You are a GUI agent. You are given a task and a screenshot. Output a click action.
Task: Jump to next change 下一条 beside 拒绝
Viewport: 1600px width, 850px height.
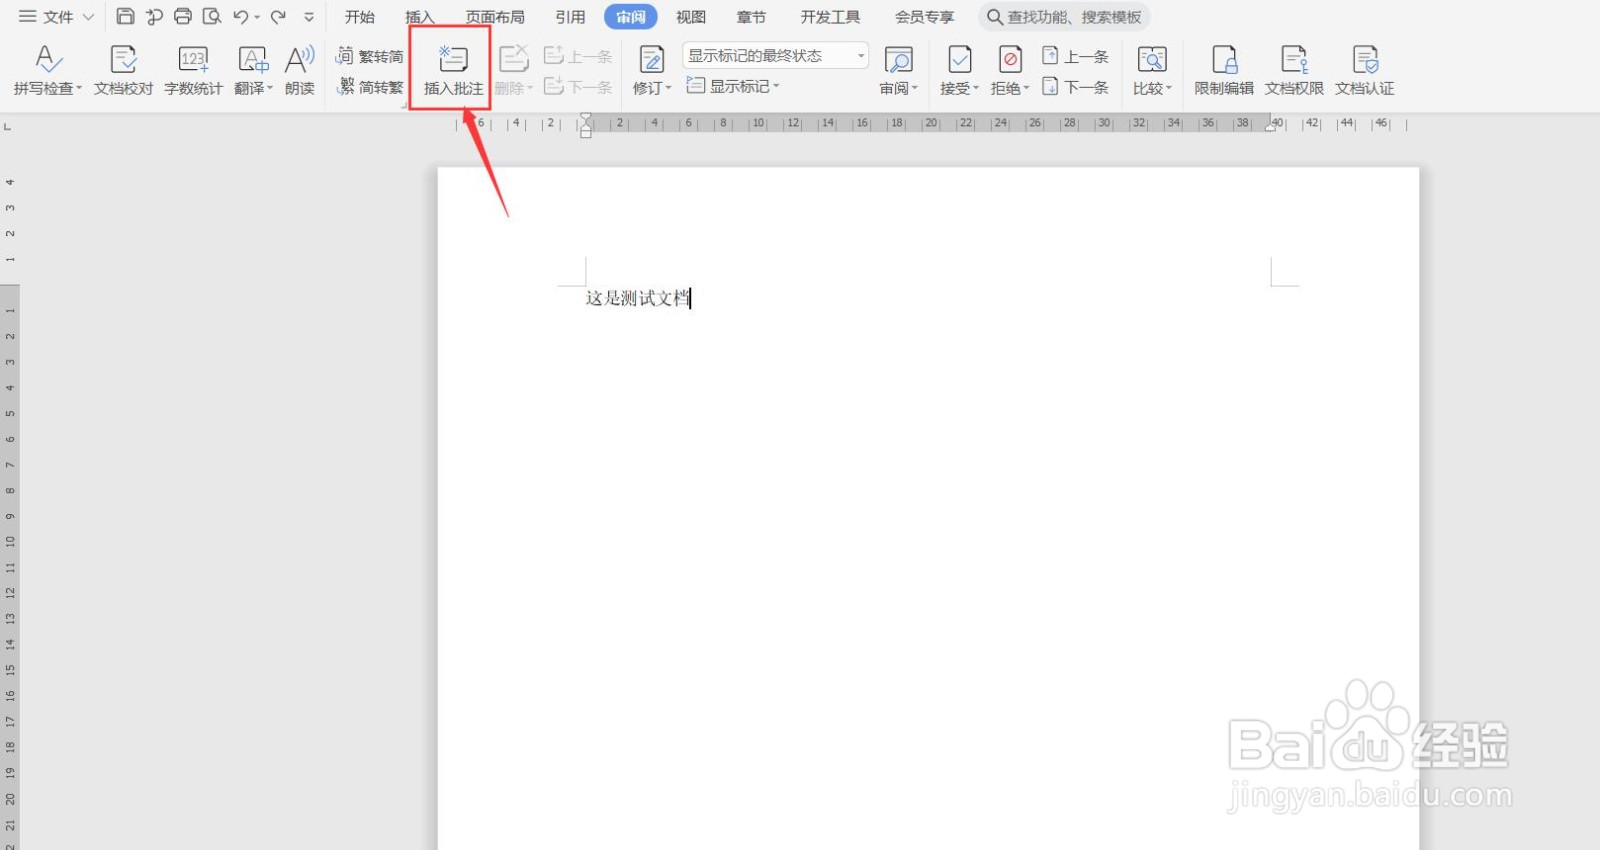[1076, 87]
